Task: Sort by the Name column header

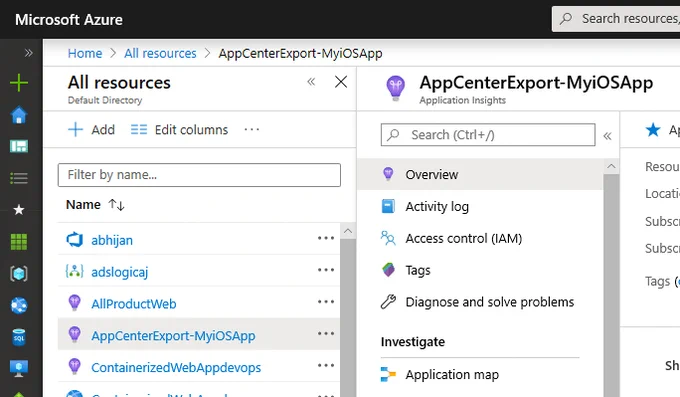Action: 83,204
